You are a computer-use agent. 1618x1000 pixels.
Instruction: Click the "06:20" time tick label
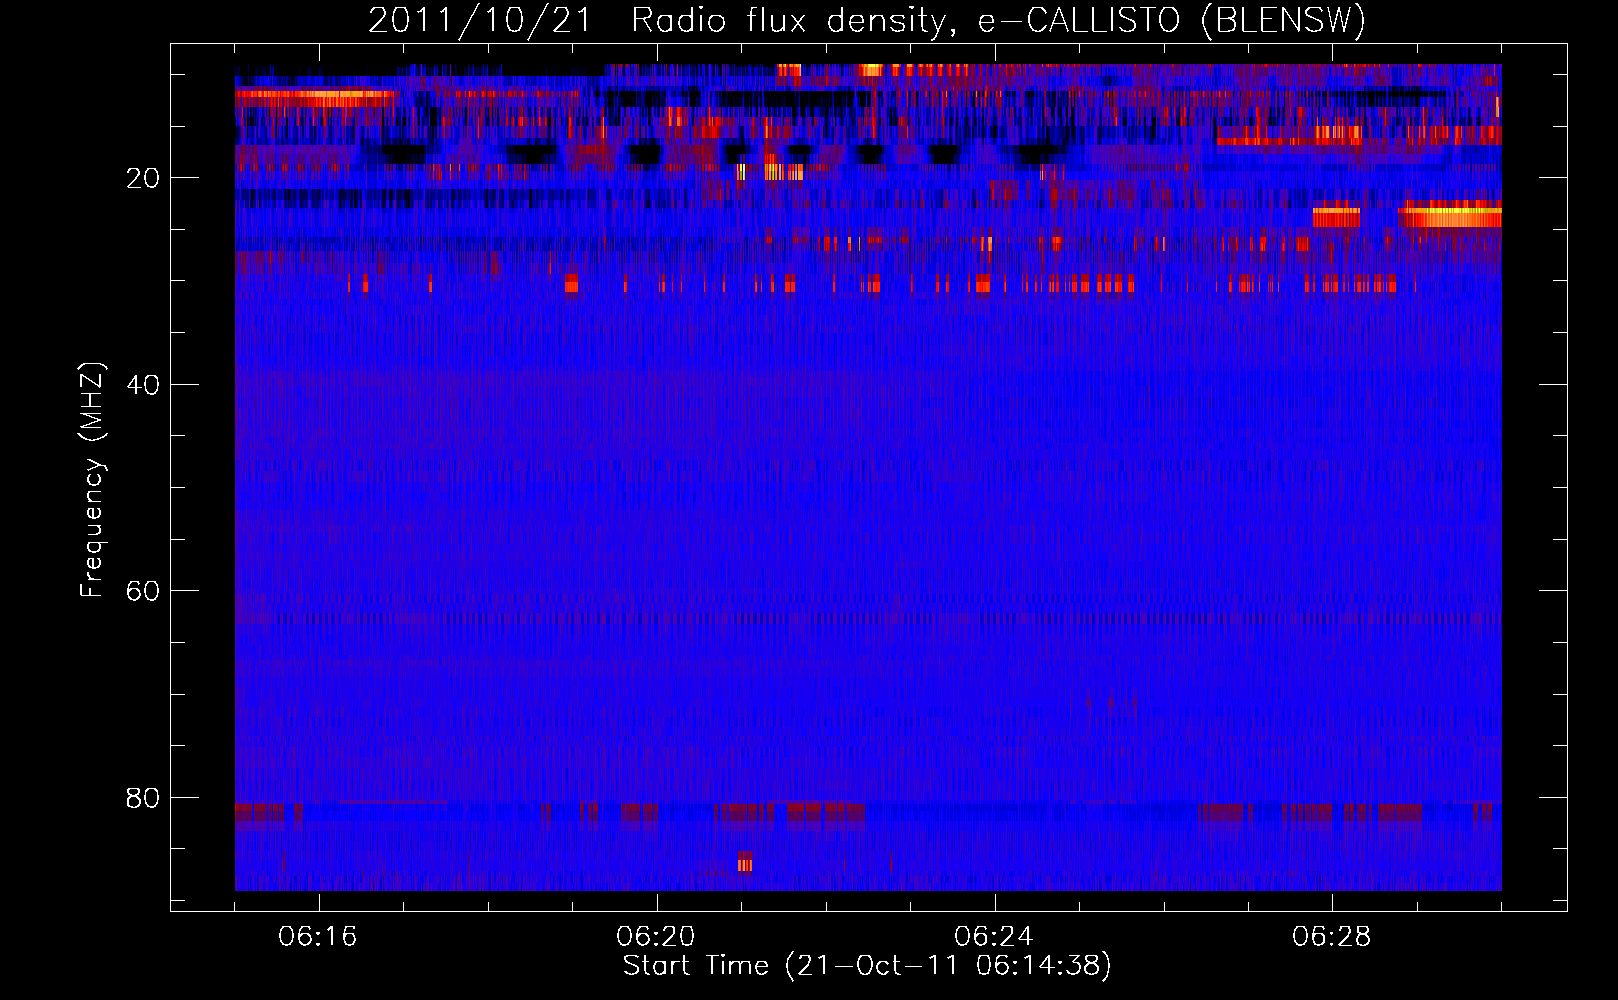(x=656, y=937)
